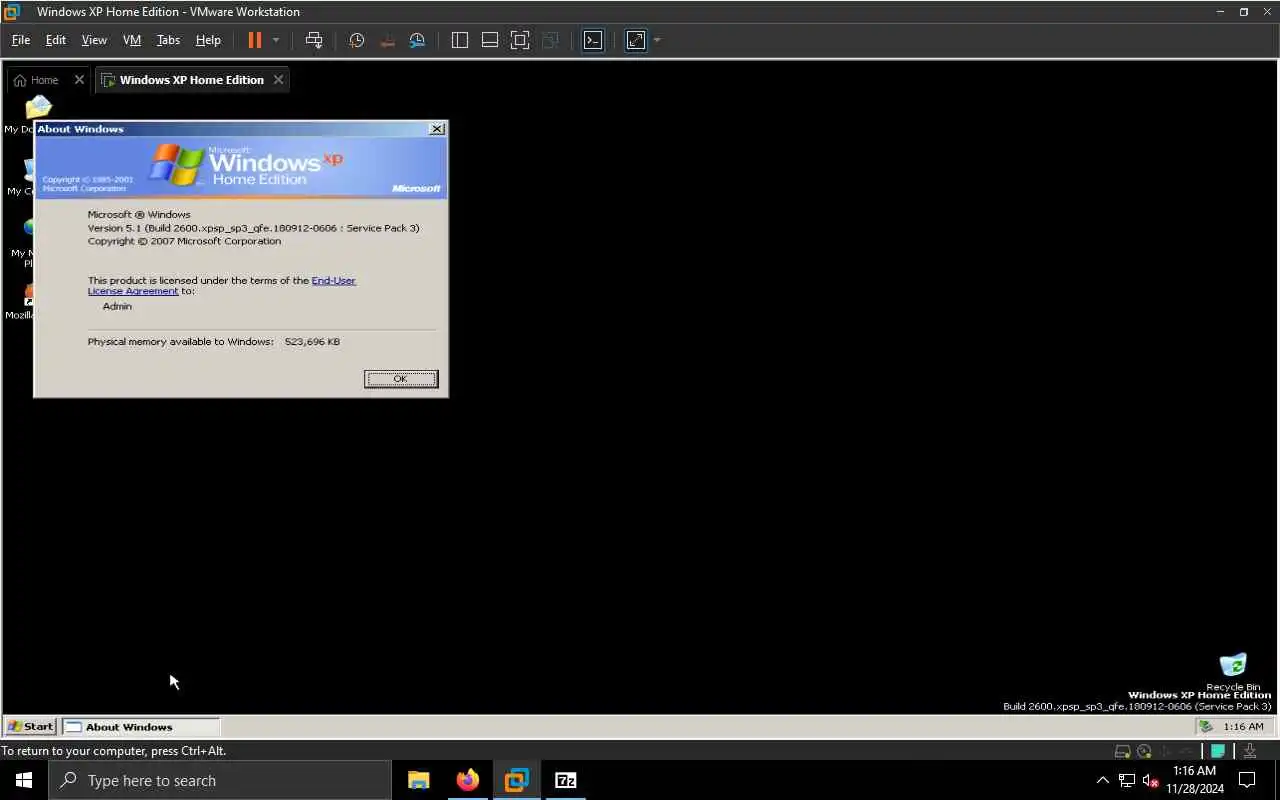Click the muted volume tray icon
The width and height of the screenshot is (1280, 800).
click(x=1151, y=780)
